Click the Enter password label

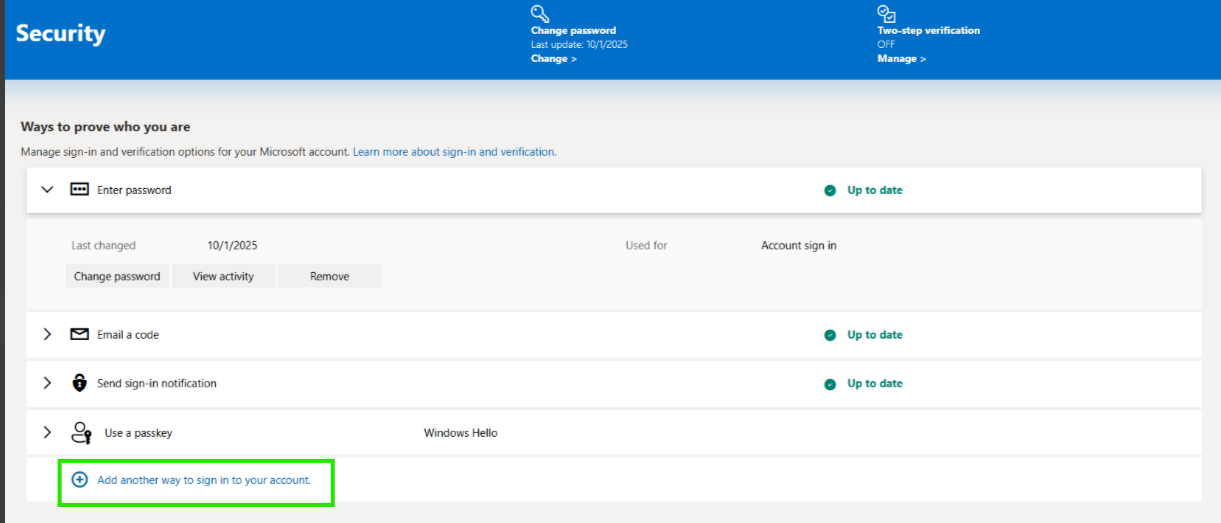pos(134,190)
